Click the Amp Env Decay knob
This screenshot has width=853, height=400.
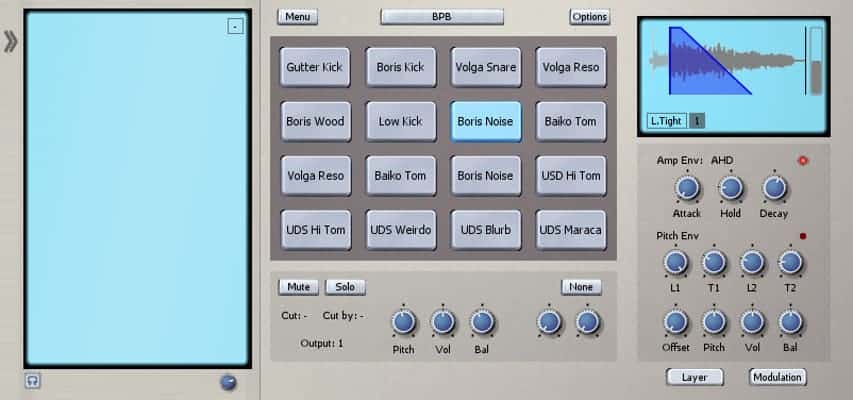(x=773, y=188)
